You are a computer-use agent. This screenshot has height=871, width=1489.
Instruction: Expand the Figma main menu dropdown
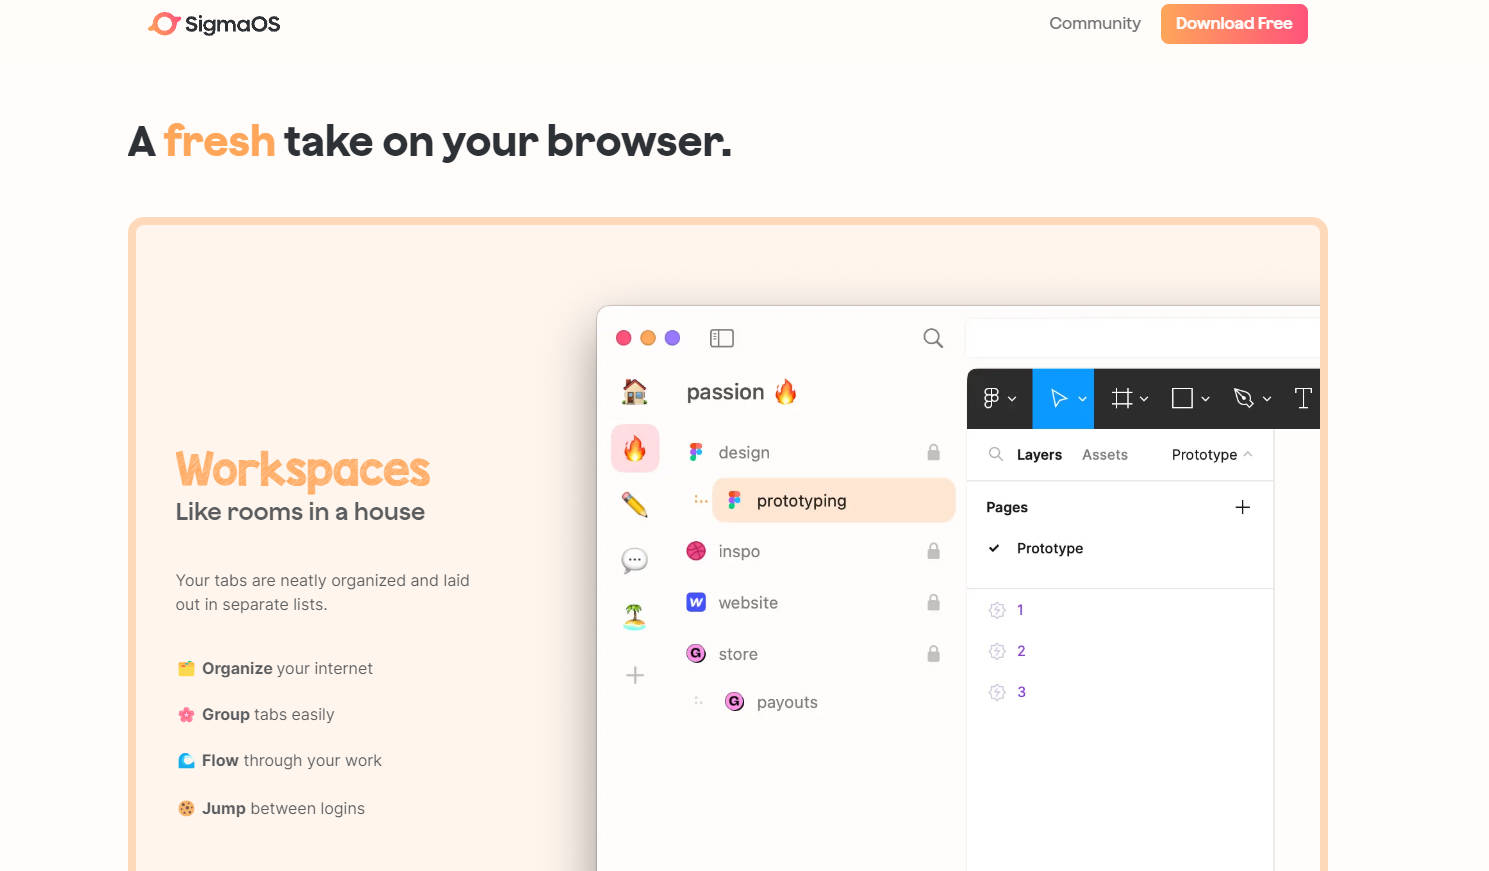click(998, 398)
